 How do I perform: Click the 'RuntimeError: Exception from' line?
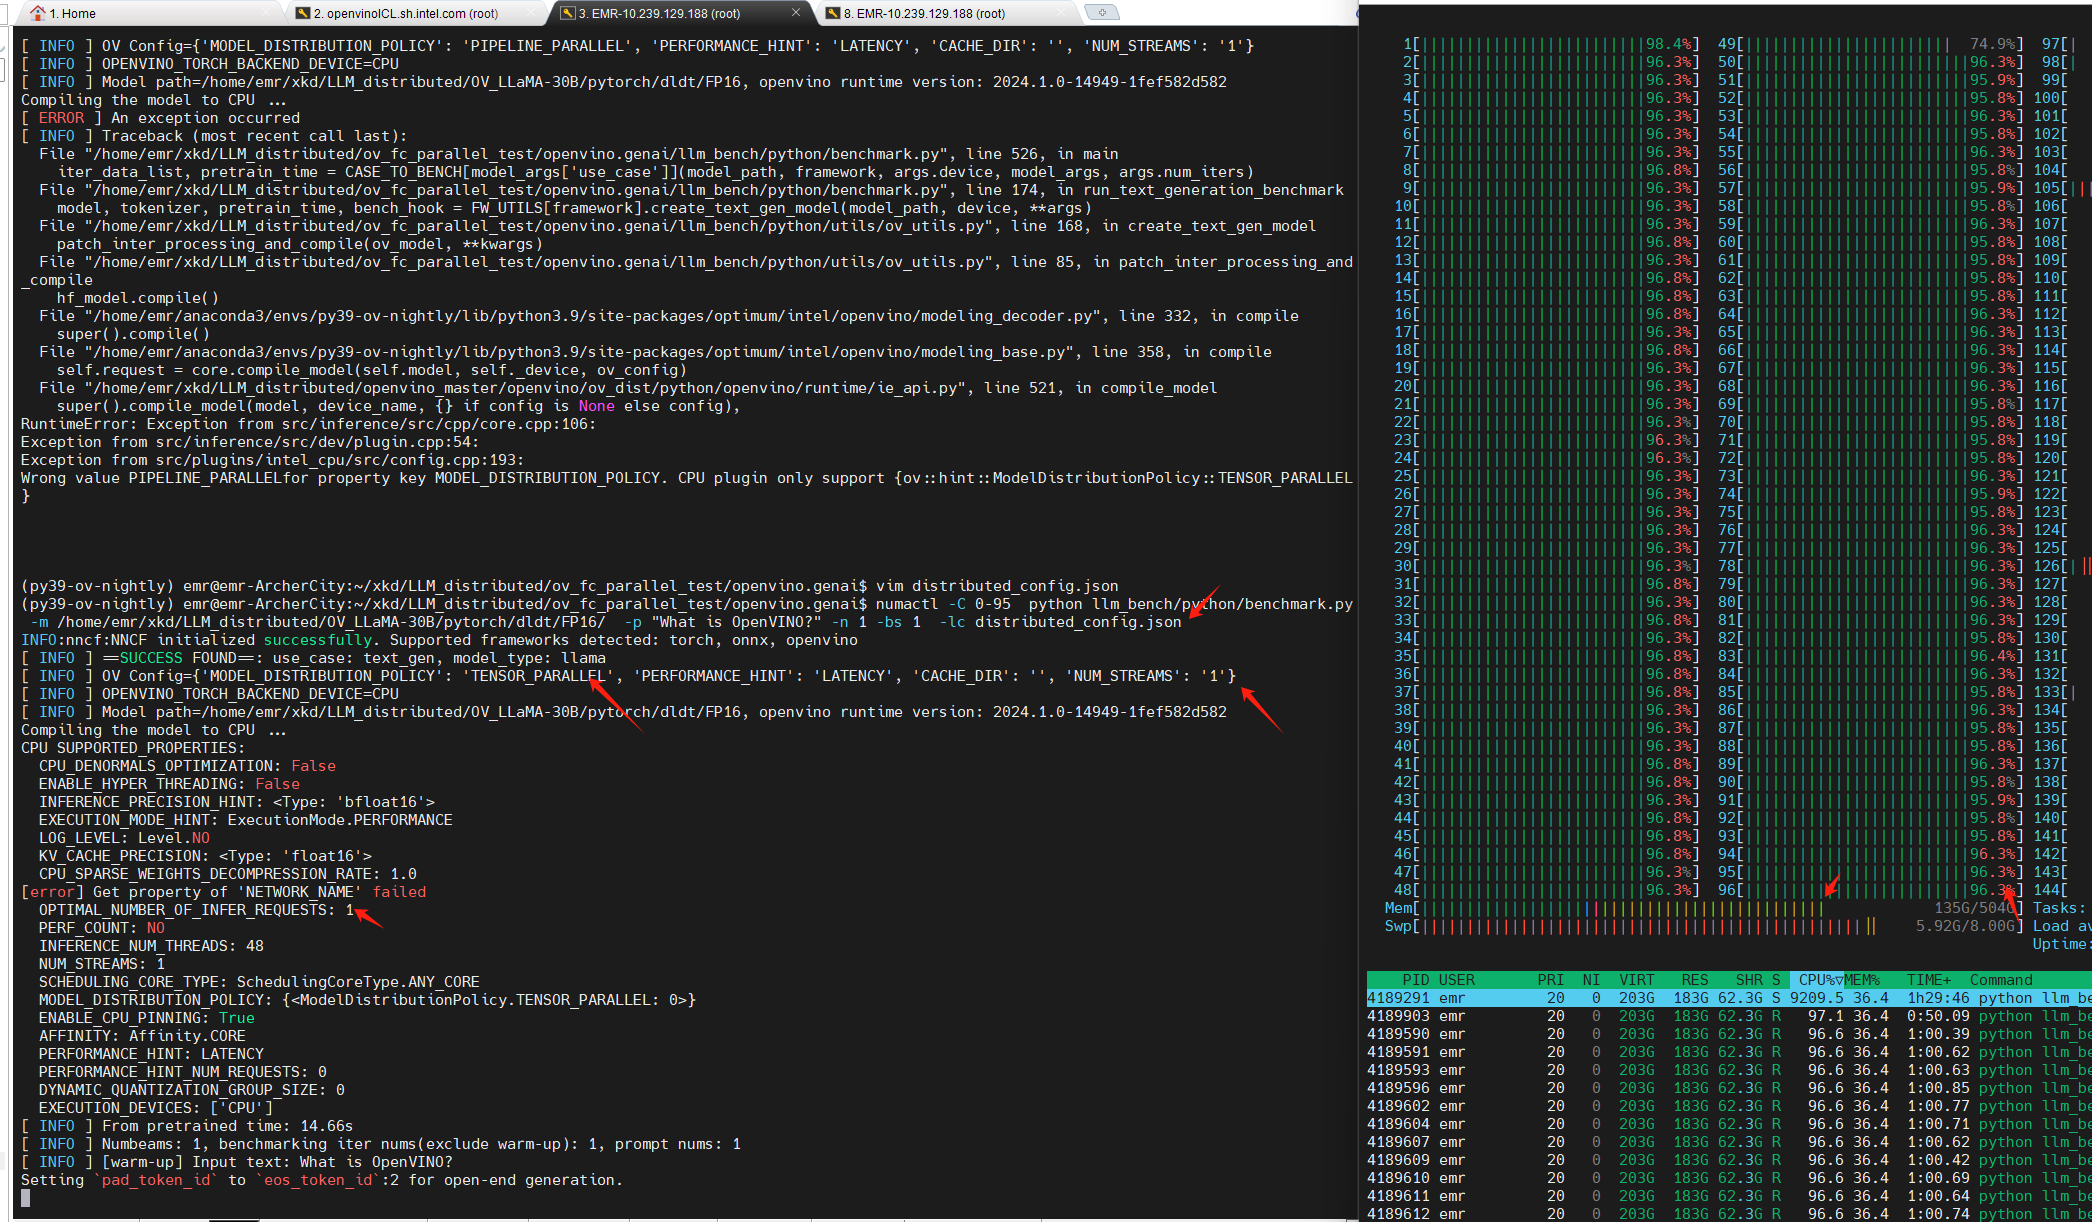click(309, 424)
